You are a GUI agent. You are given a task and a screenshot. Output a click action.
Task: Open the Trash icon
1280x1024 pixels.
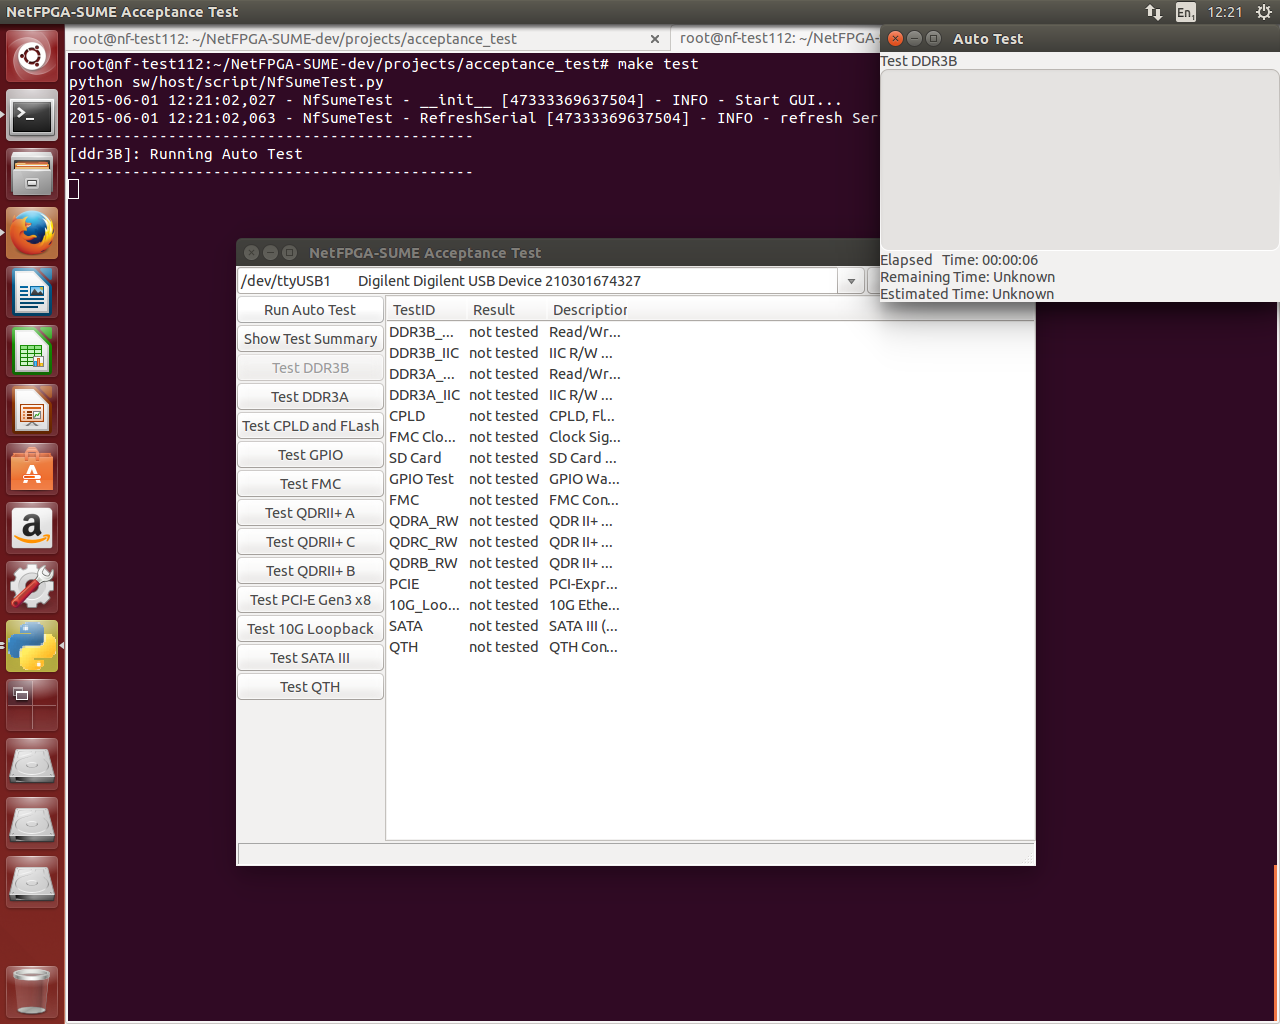(33, 991)
